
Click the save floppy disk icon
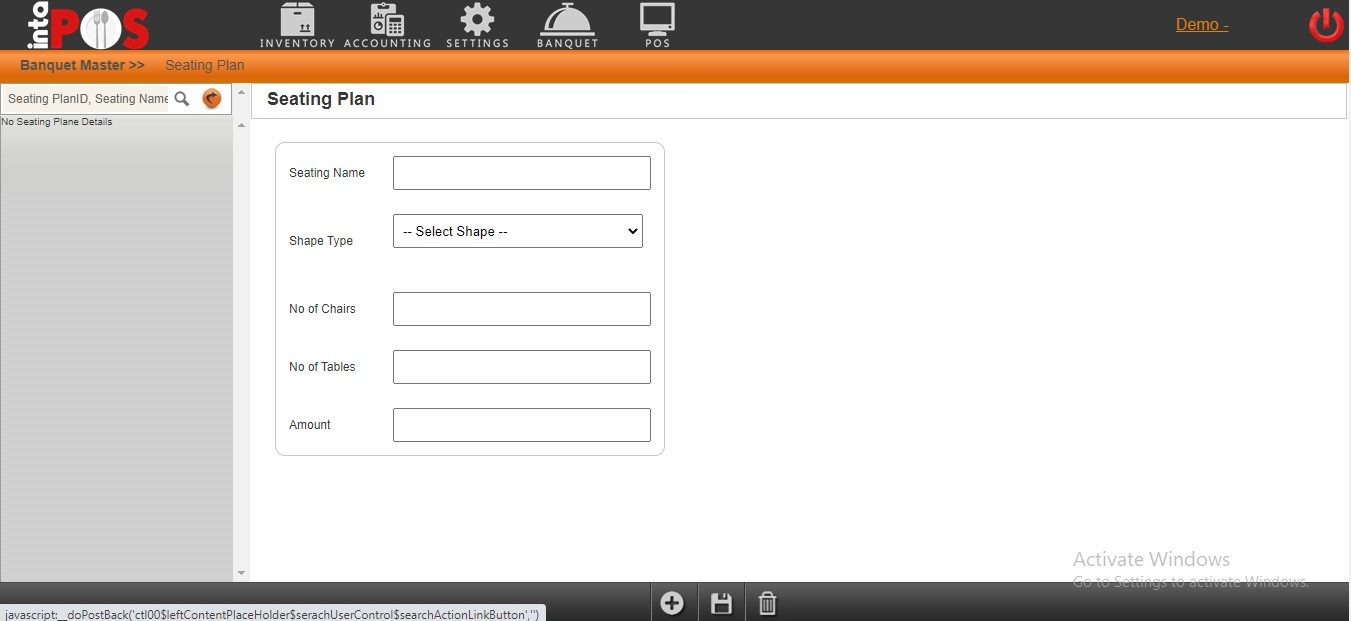[721, 603]
